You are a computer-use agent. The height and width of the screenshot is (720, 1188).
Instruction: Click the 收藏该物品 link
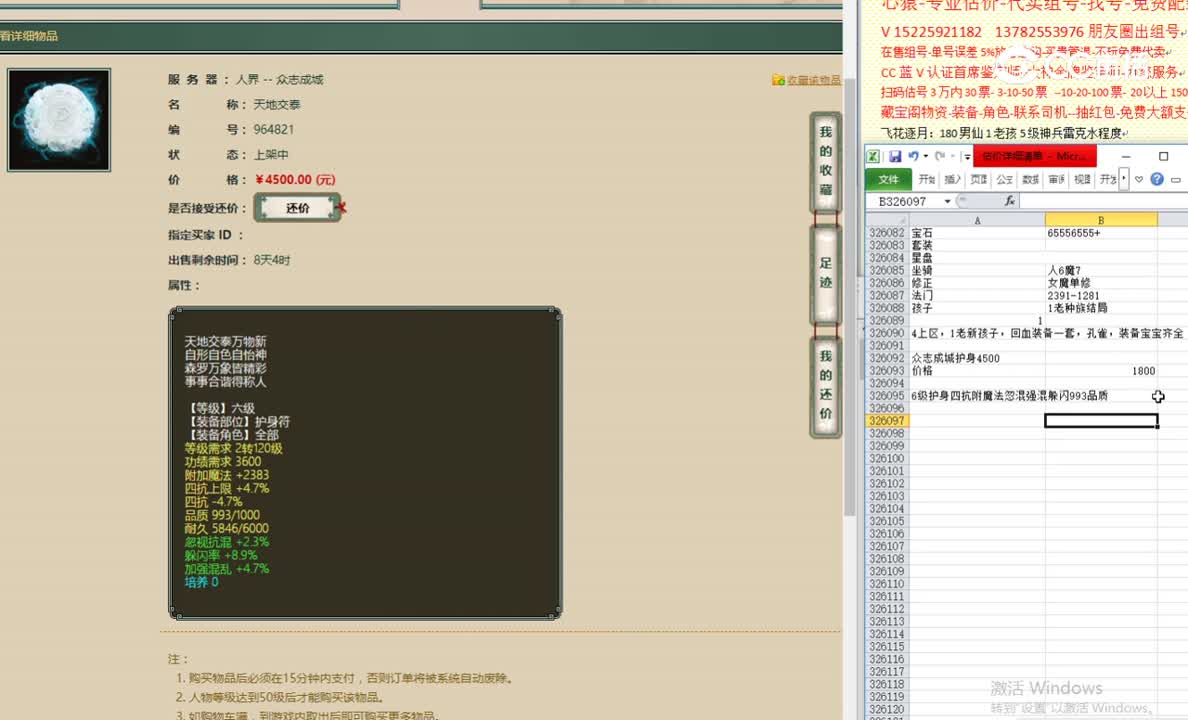pos(817,78)
